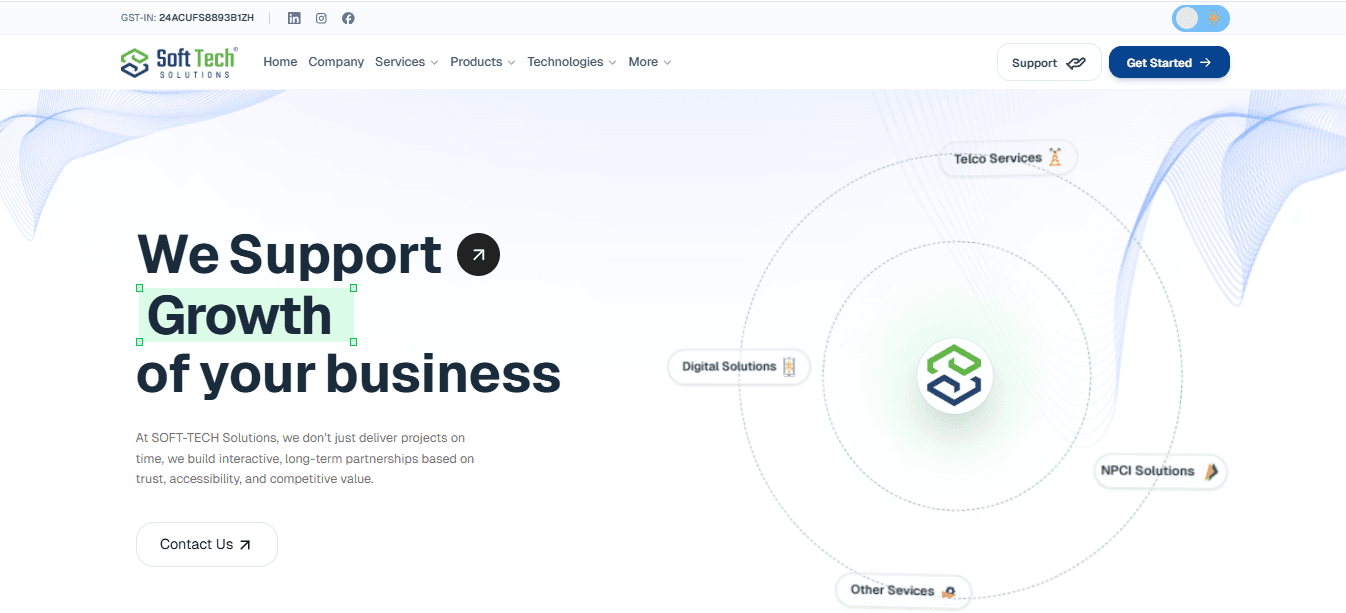Expand the Services dropdown menu
This screenshot has width=1346, height=613.
coord(406,62)
